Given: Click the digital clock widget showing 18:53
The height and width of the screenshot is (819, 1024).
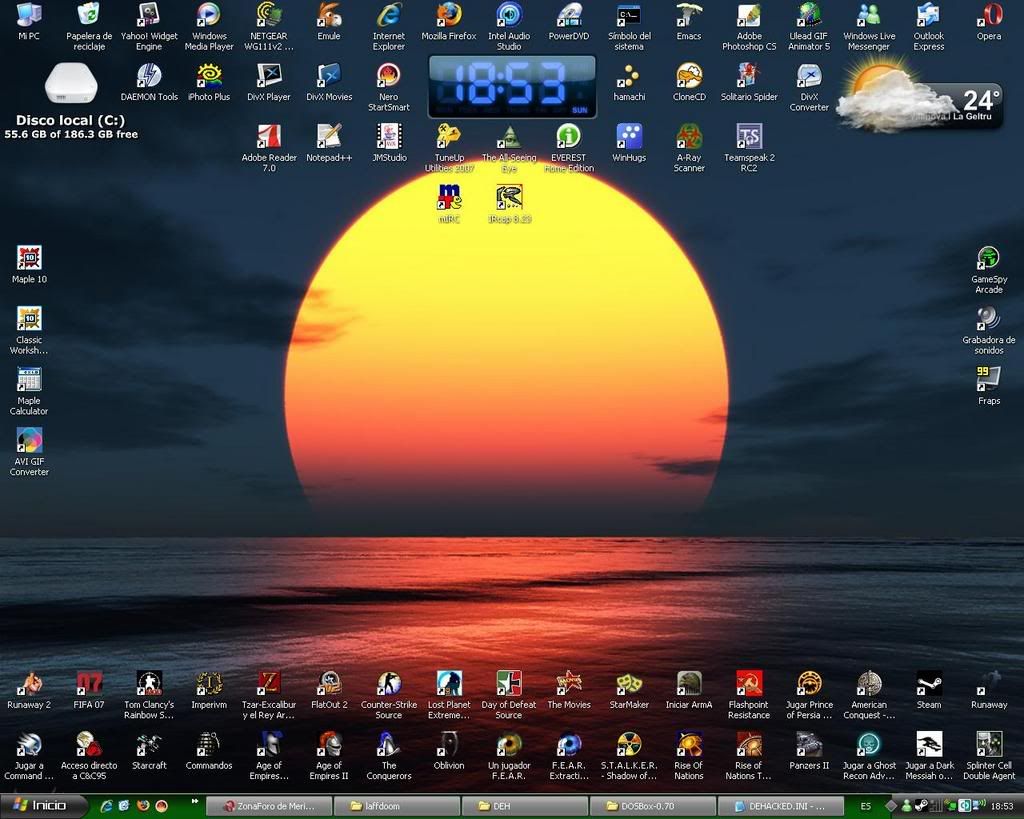Looking at the screenshot, I should coord(512,86).
